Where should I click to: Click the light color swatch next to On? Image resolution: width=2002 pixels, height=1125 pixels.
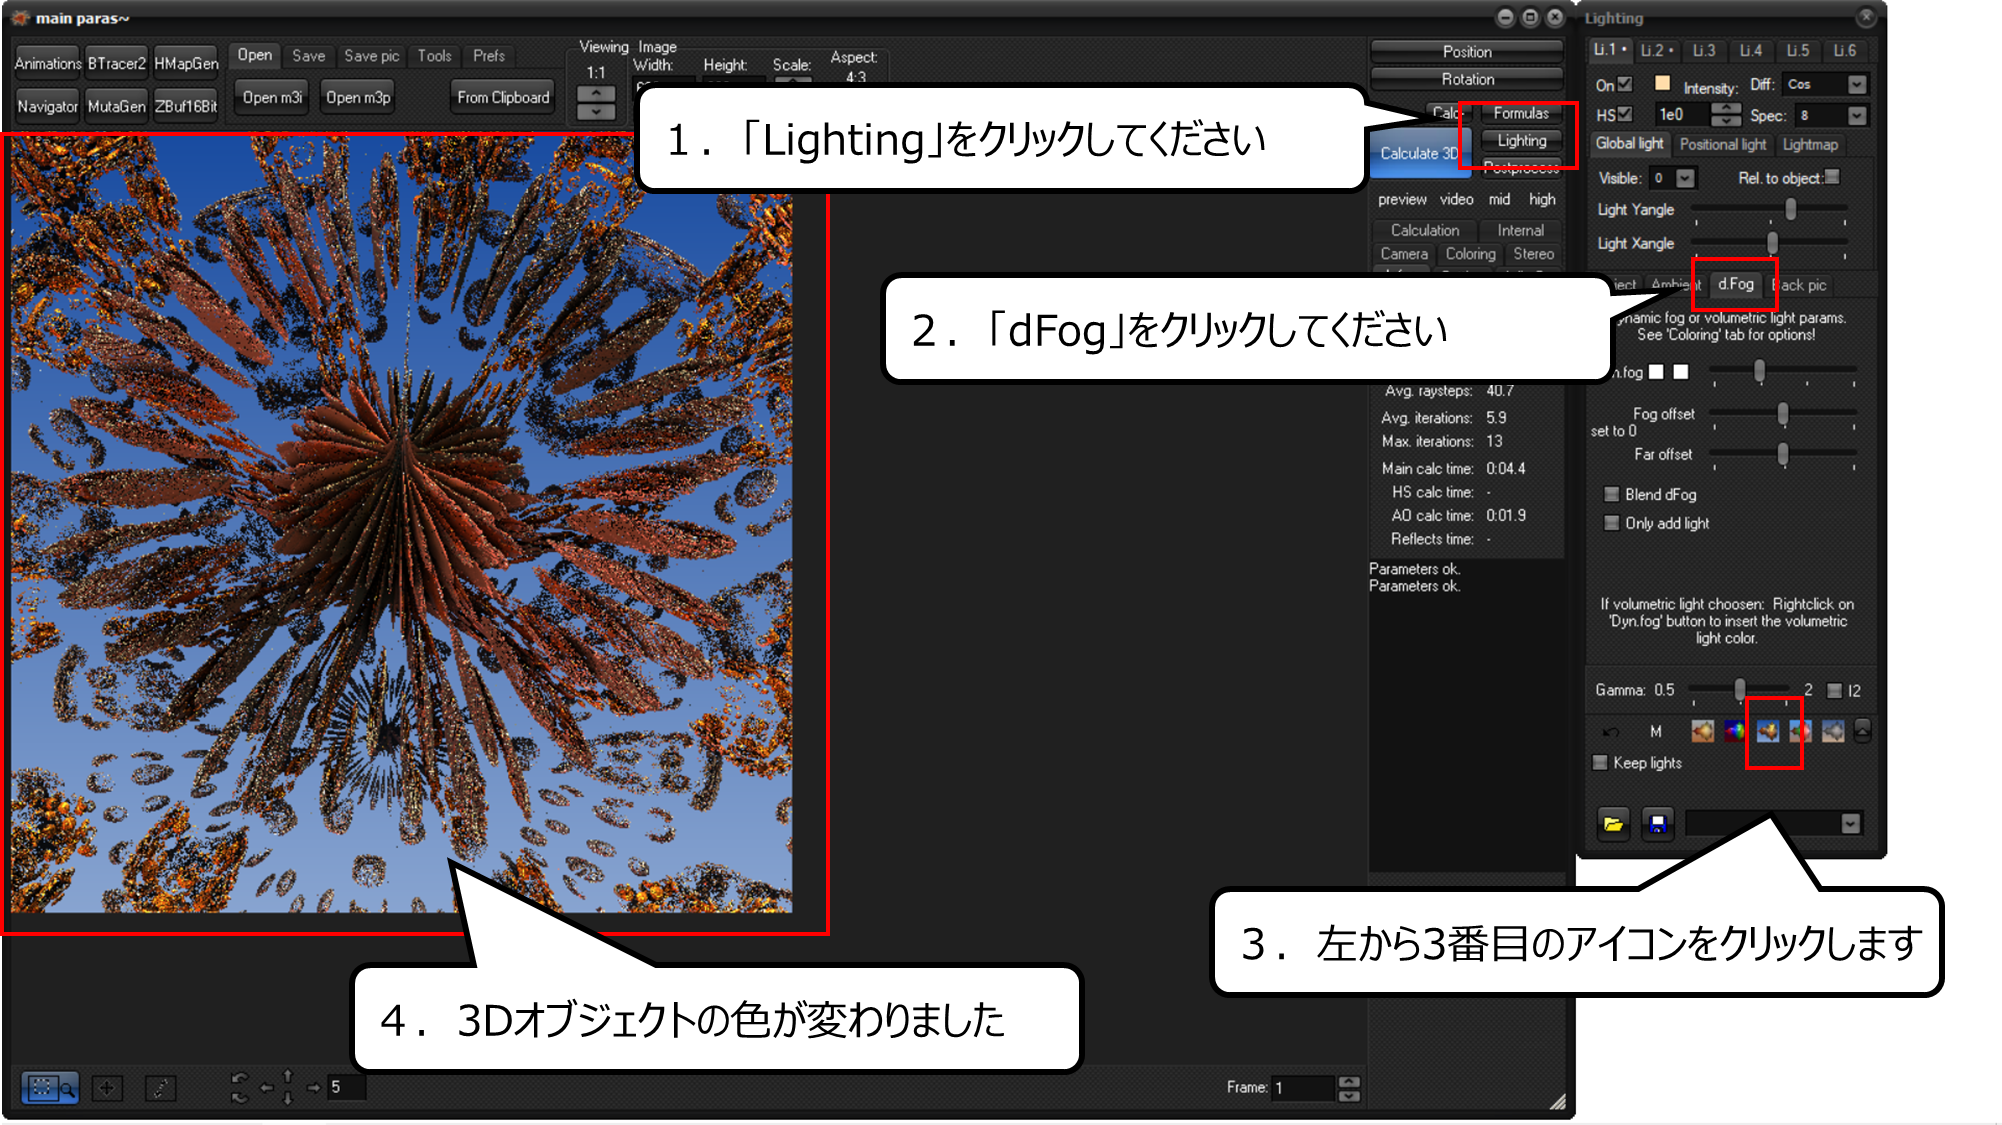coord(1662,83)
